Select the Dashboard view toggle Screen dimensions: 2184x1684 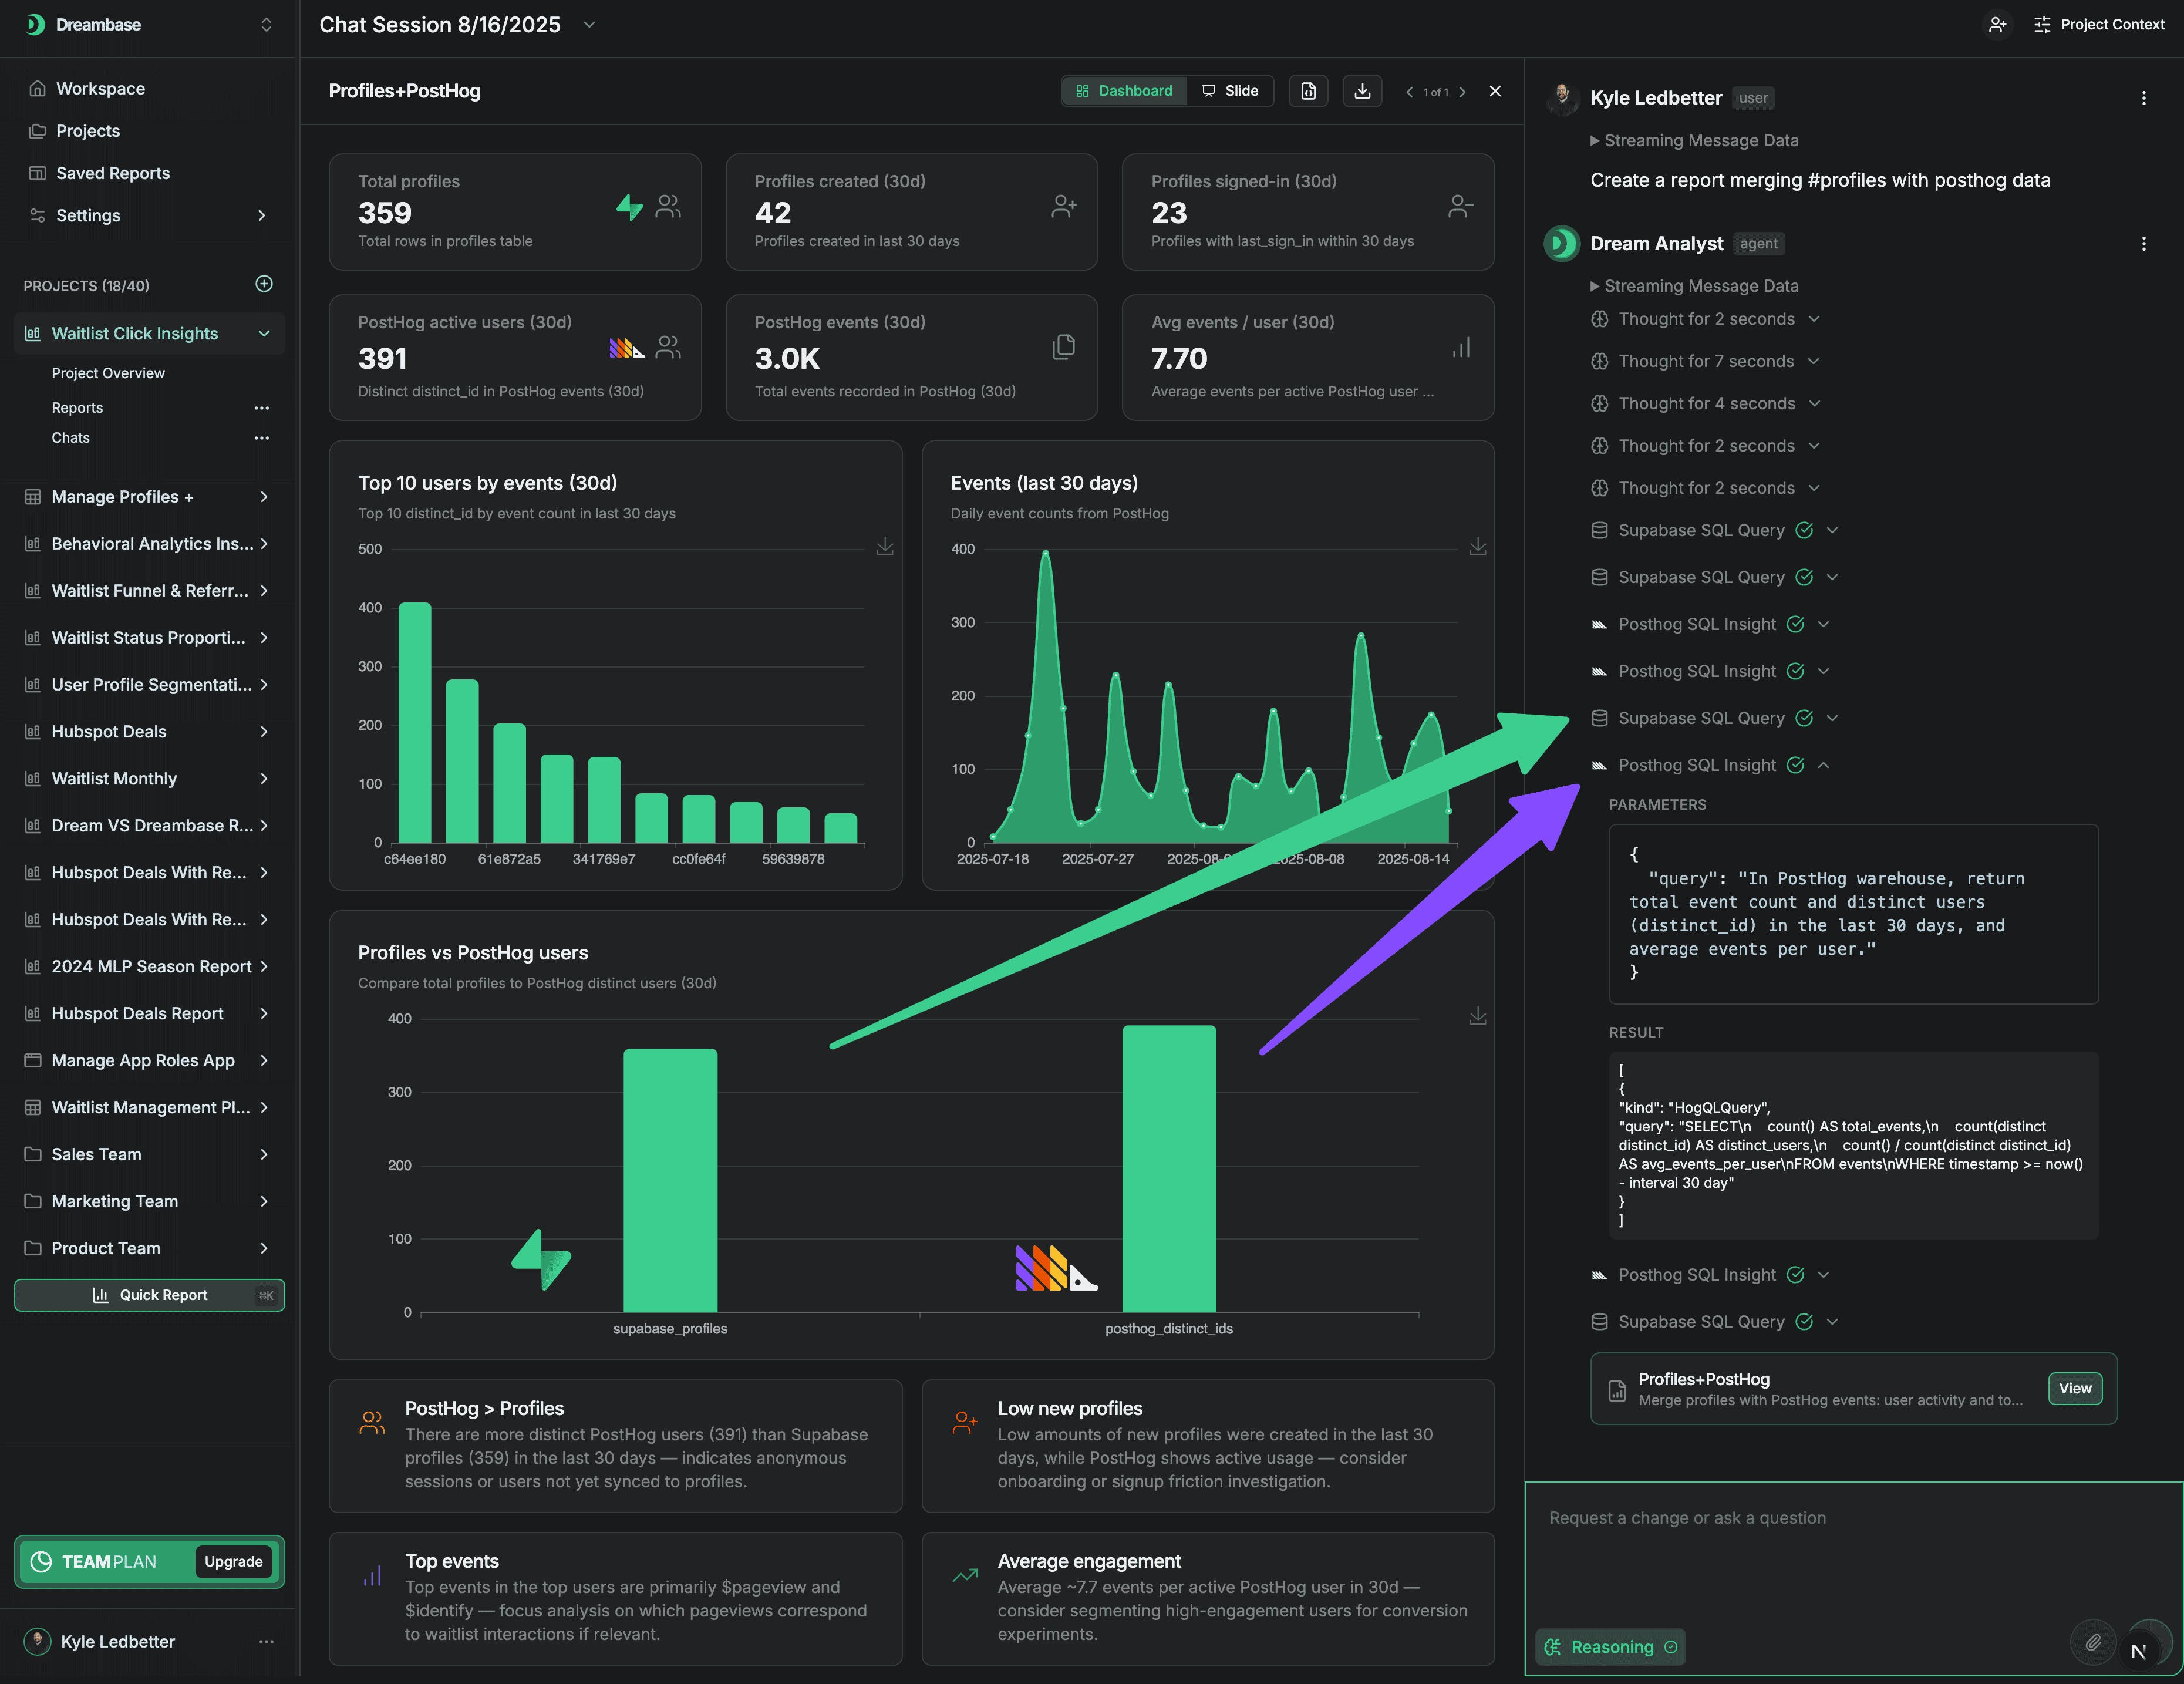(1124, 91)
